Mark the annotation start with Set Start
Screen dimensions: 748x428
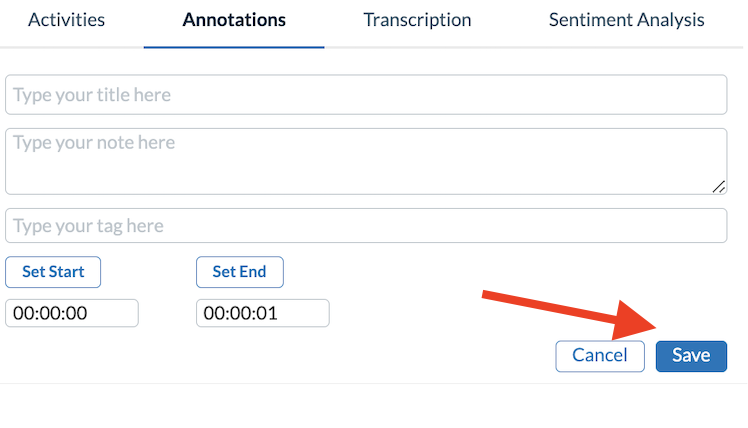tap(53, 271)
